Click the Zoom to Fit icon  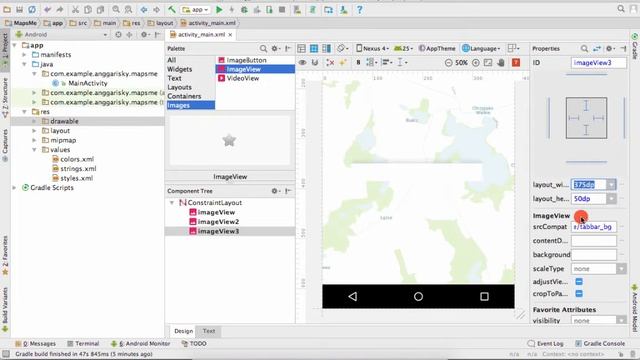(488, 63)
